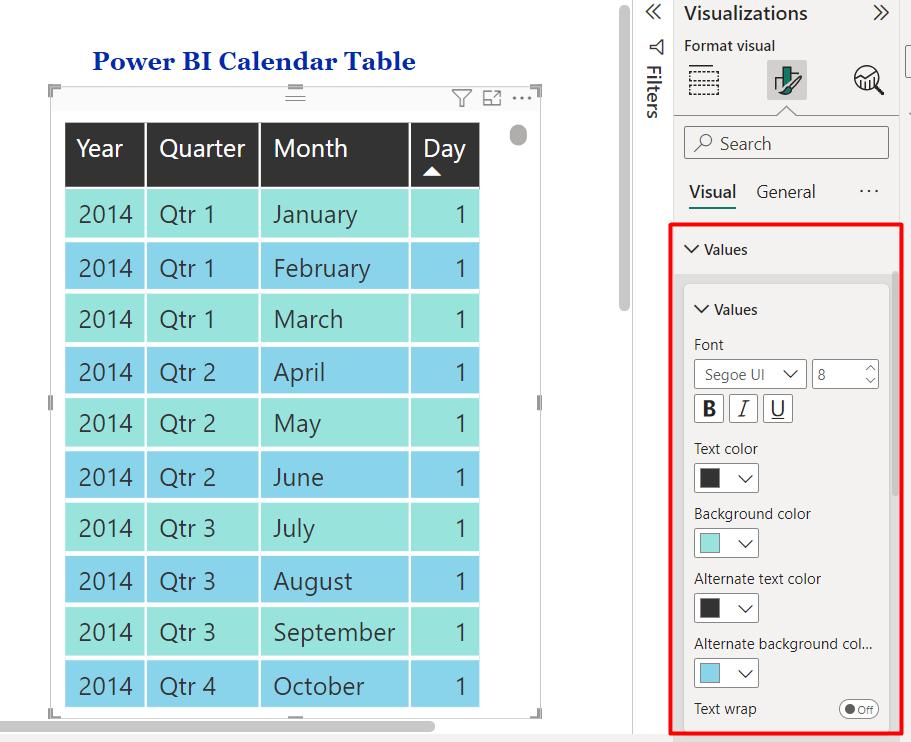Collapse the inner Values card

coord(701,309)
